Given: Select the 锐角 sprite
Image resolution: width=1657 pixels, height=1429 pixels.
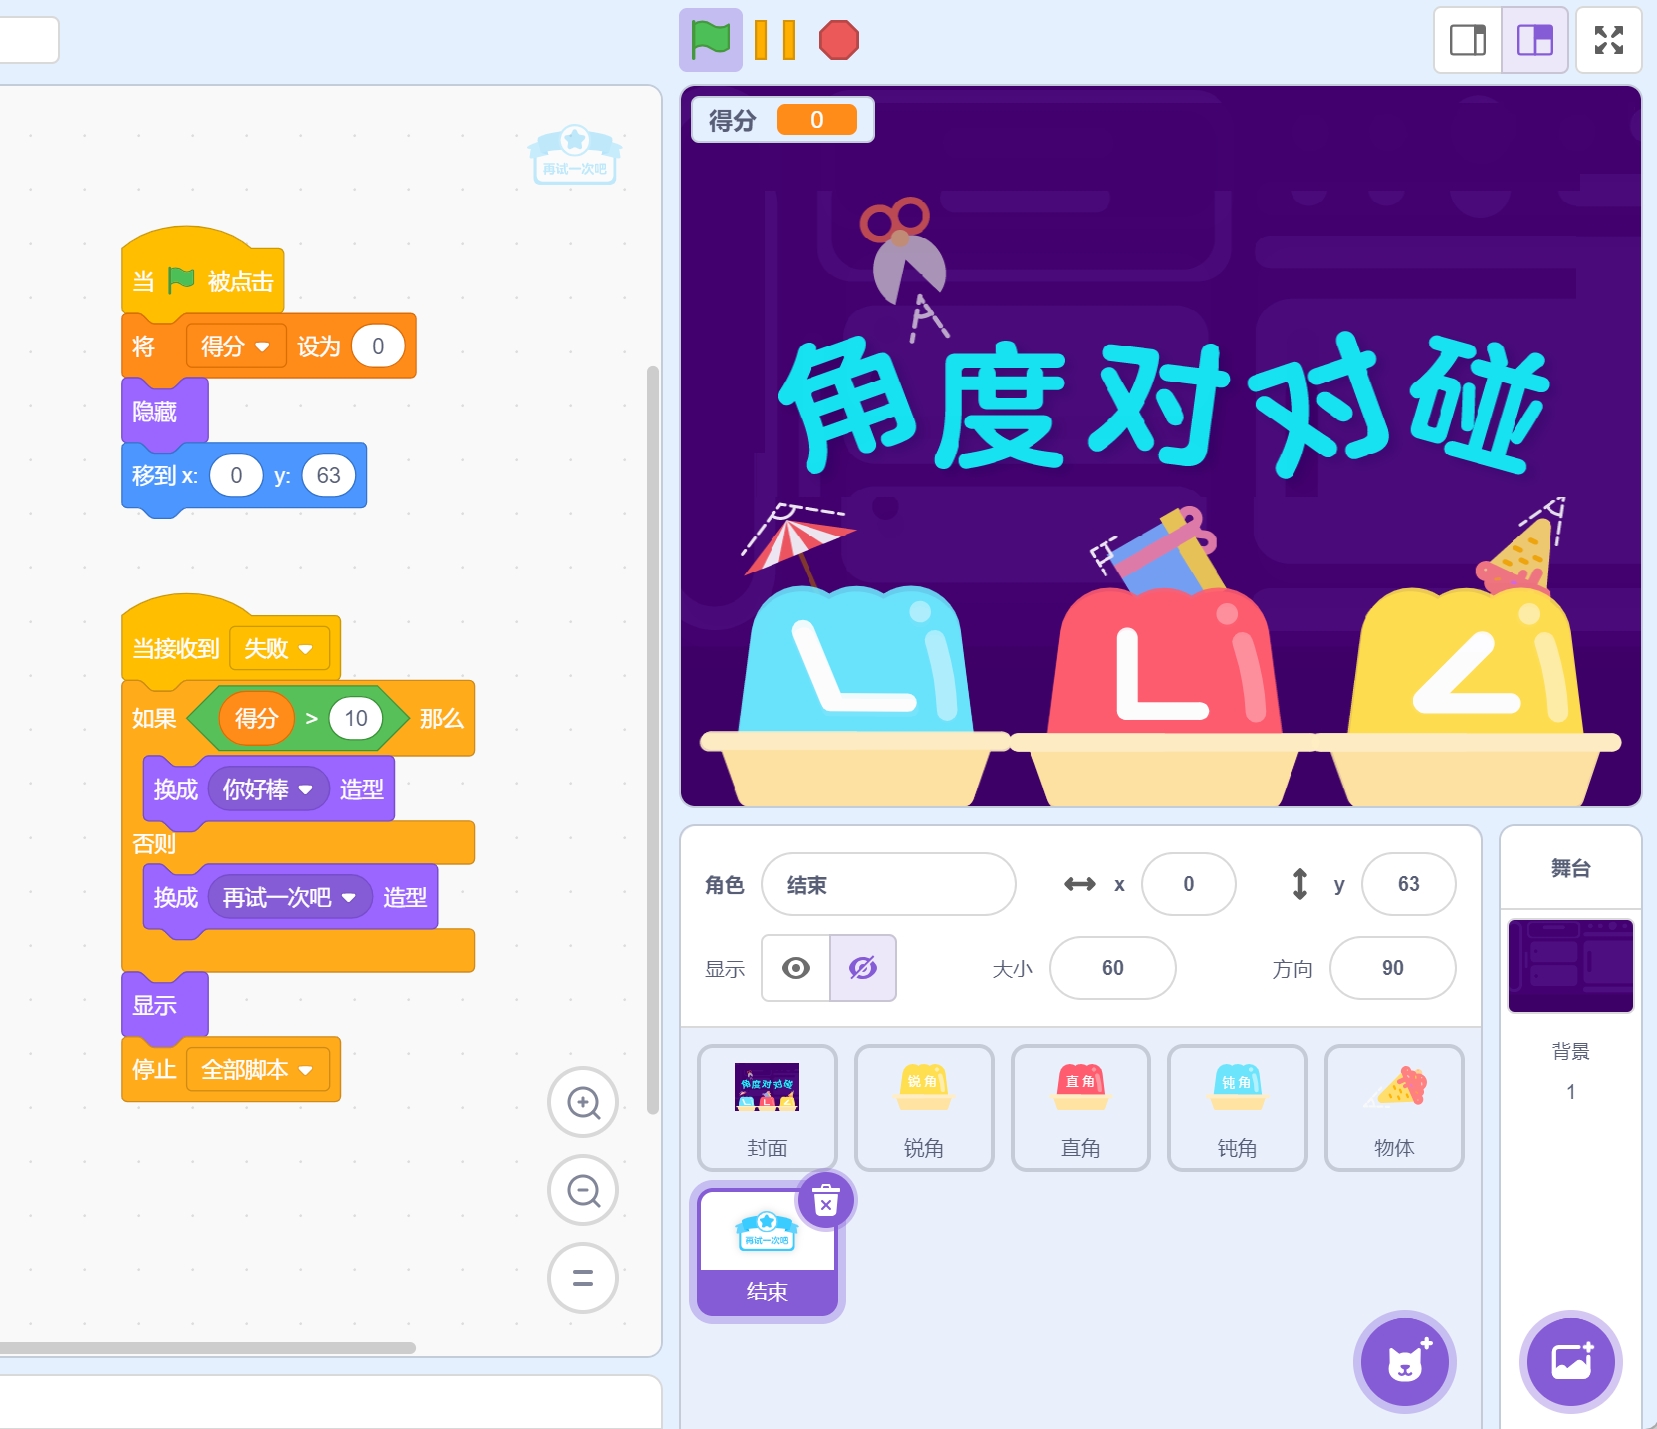Looking at the screenshot, I should 924,1107.
